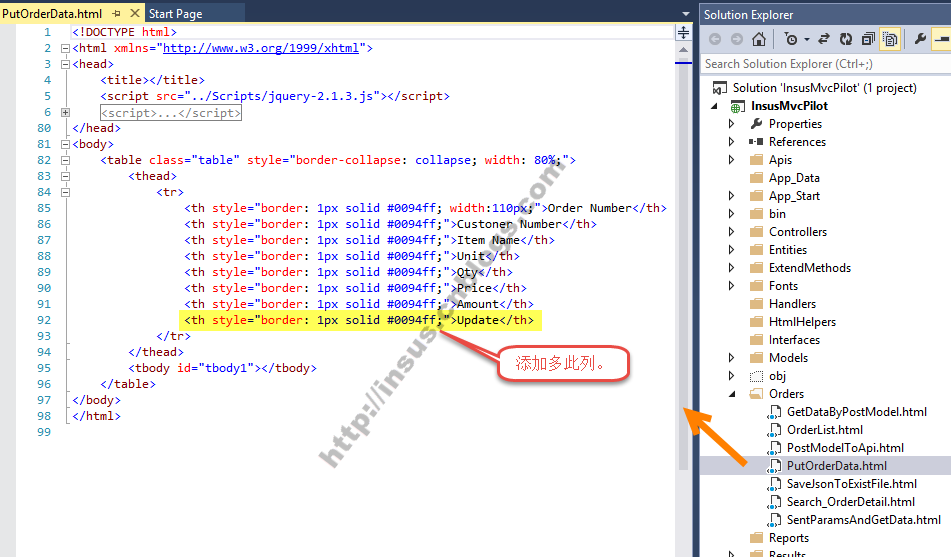Click the Solution Explorer panel title
This screenshot has width=951, height=557.
(748, 15)
